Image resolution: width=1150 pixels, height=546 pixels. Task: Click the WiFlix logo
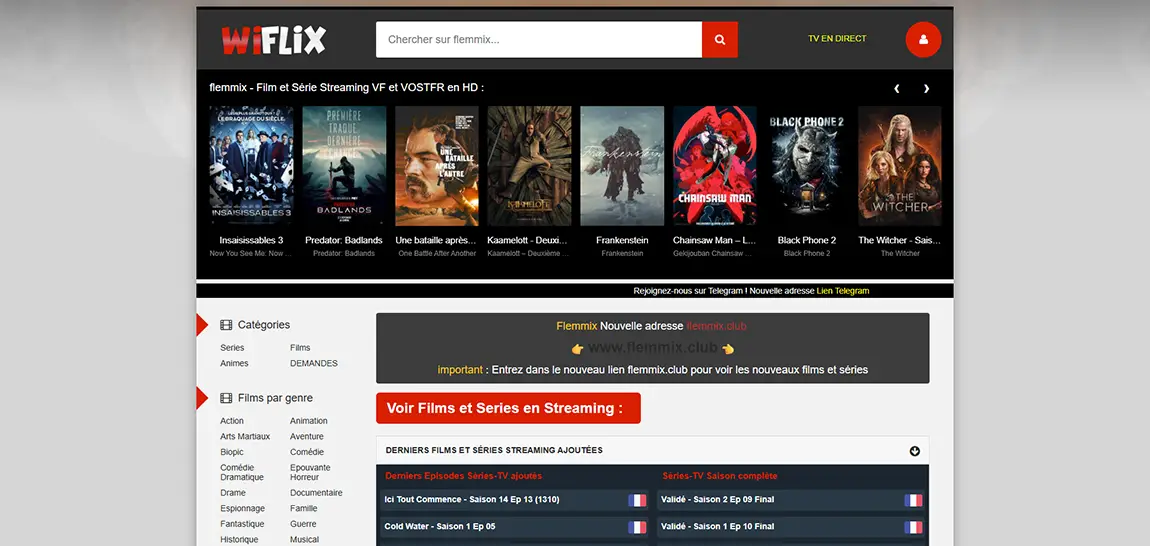(274, 40)
